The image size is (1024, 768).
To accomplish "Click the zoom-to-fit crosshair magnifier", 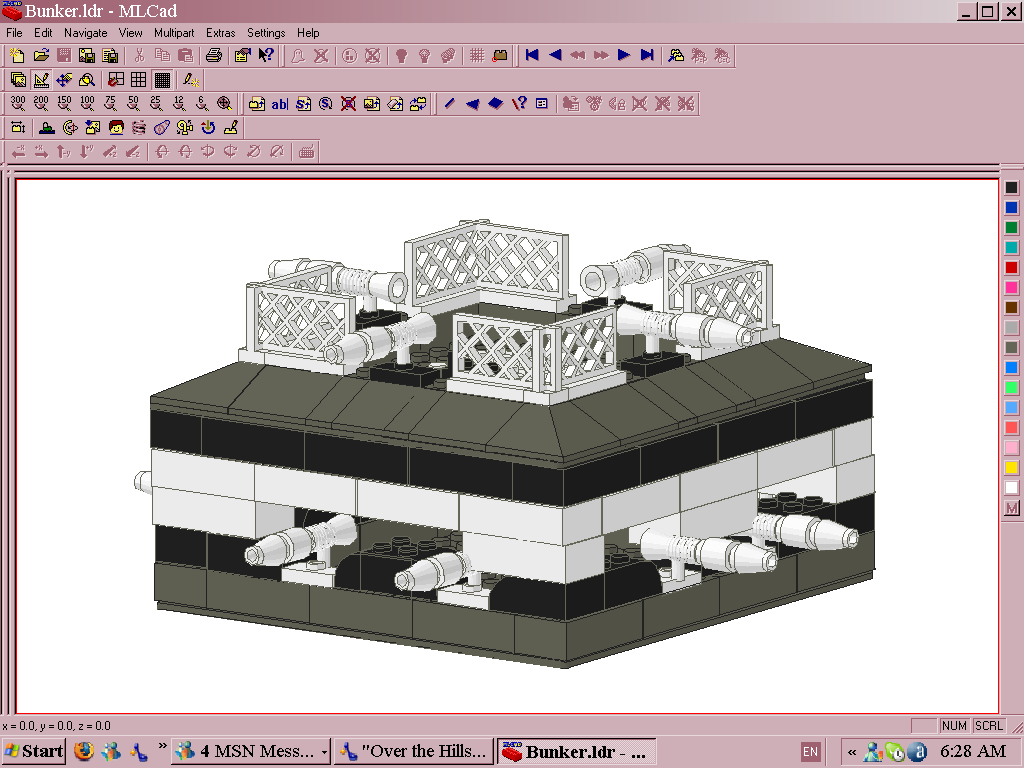I will (224, 103).
